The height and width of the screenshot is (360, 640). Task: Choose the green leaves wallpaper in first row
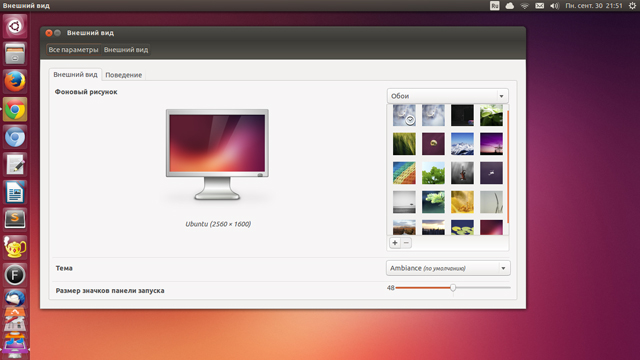491,115
